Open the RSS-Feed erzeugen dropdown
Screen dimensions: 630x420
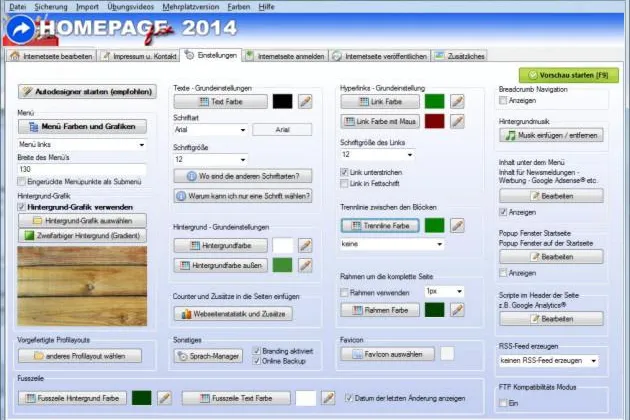coord(549,361)
